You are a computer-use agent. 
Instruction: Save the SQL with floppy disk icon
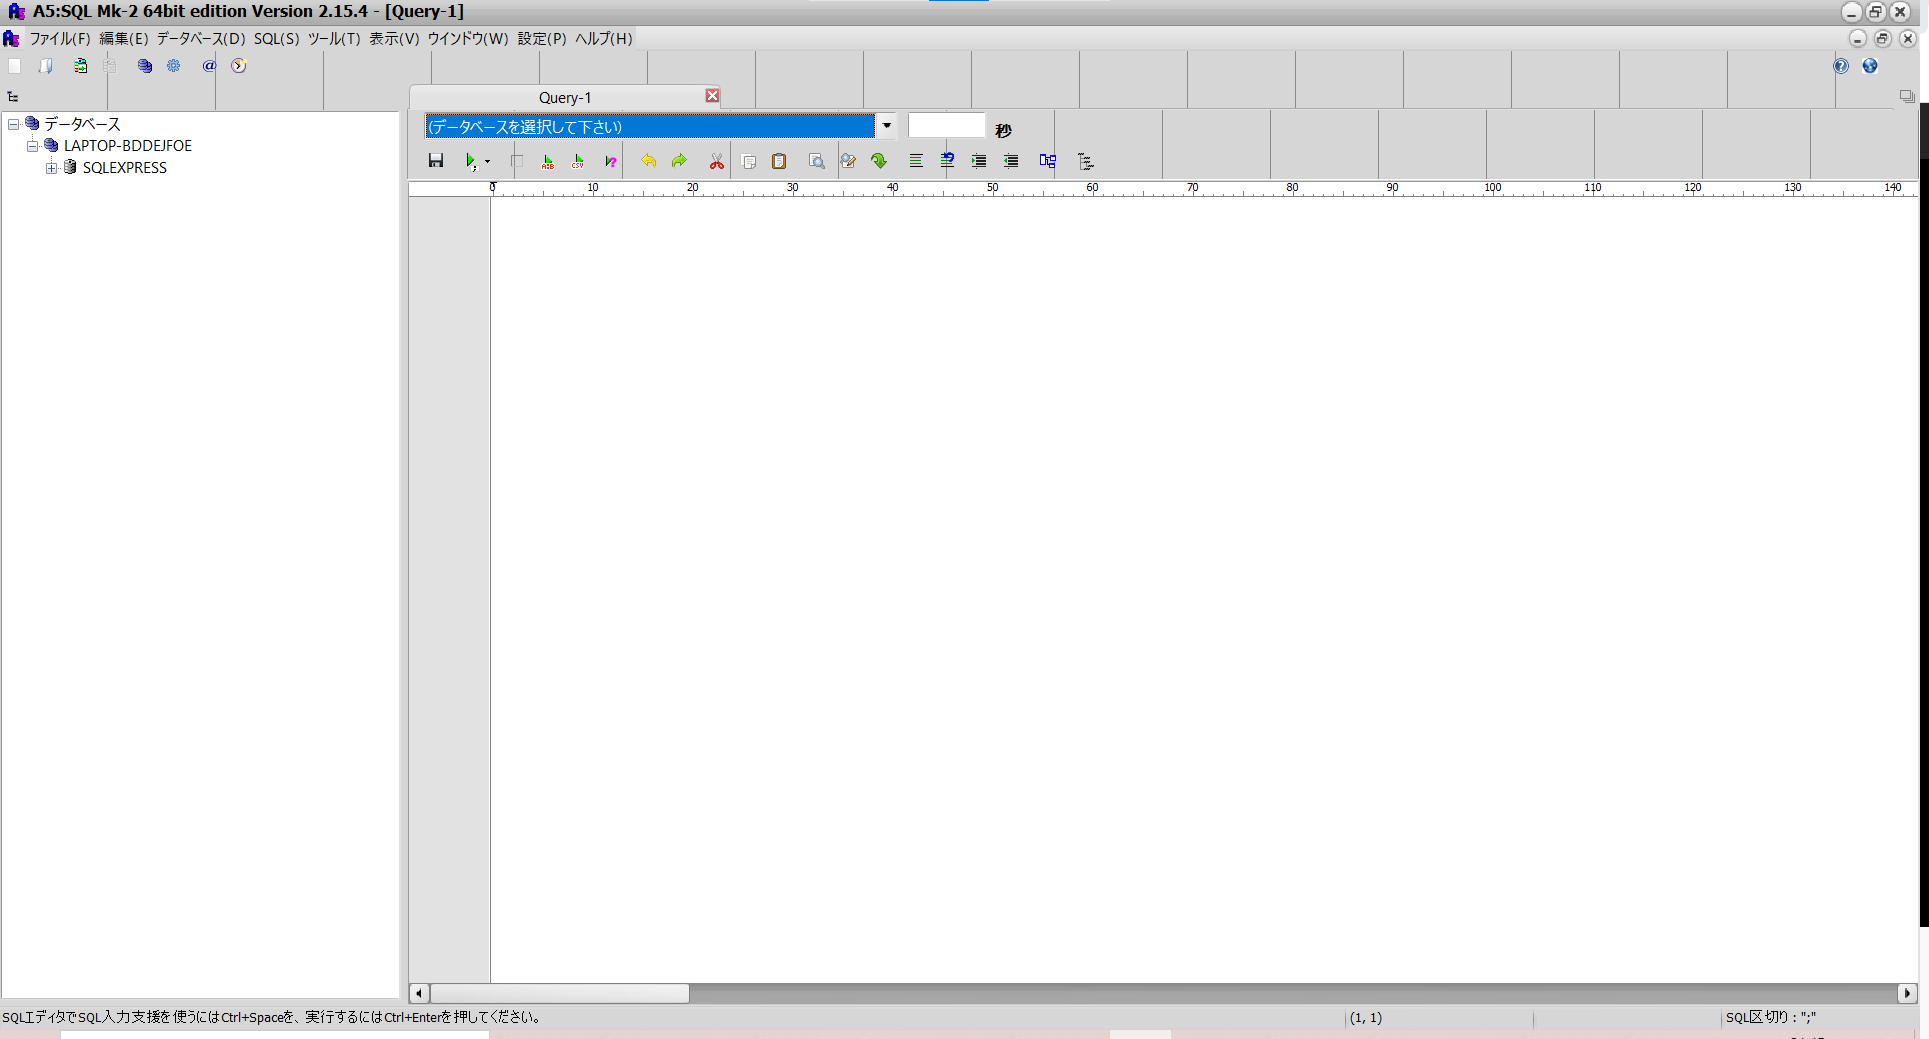click(x=436, y=161)
